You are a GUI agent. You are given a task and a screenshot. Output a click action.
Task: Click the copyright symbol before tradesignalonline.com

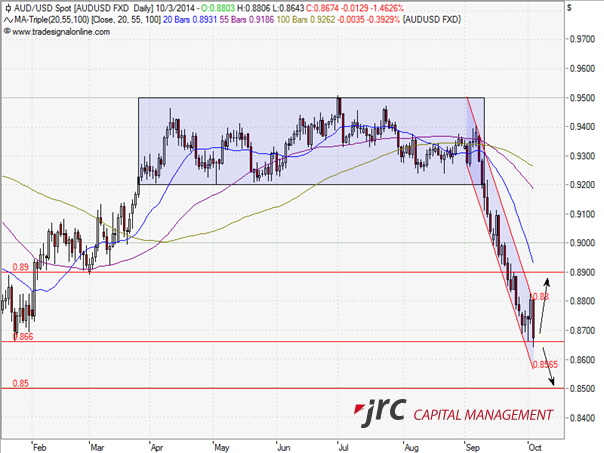click(x=7, y=31)
